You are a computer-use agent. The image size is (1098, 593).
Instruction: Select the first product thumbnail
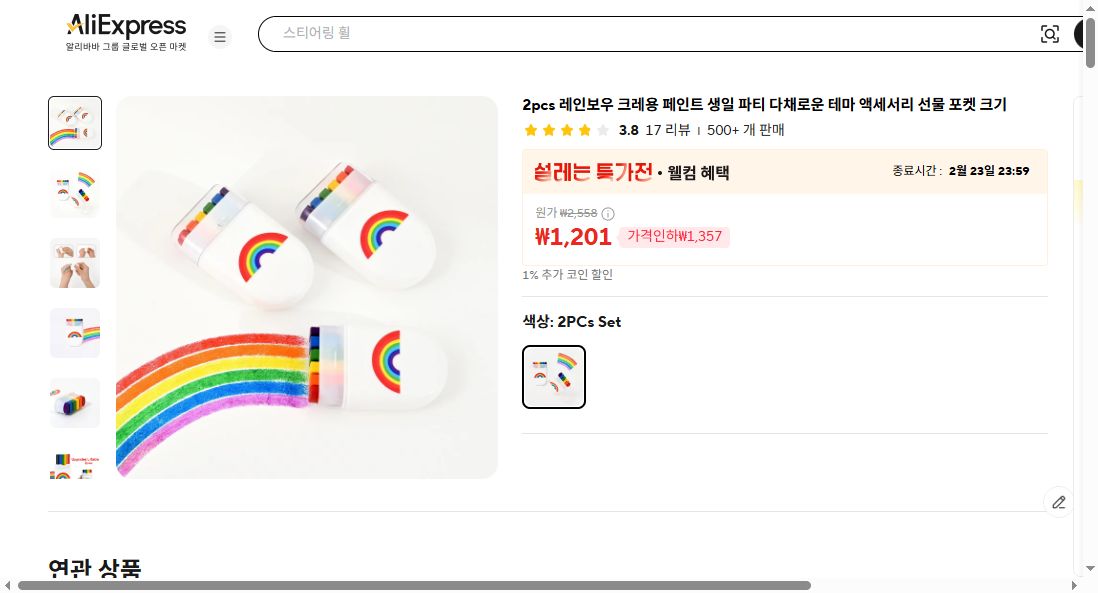(74, 122)
